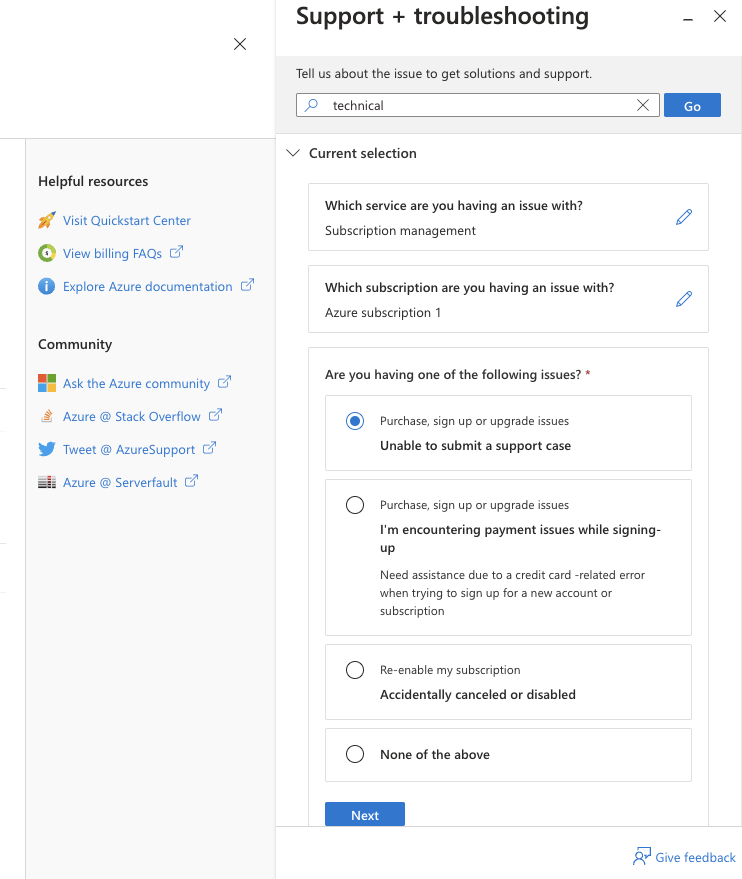Click the Stack Overflow icon
The image size is (742, 879).
pyautogui.click(x=47, y=417)
